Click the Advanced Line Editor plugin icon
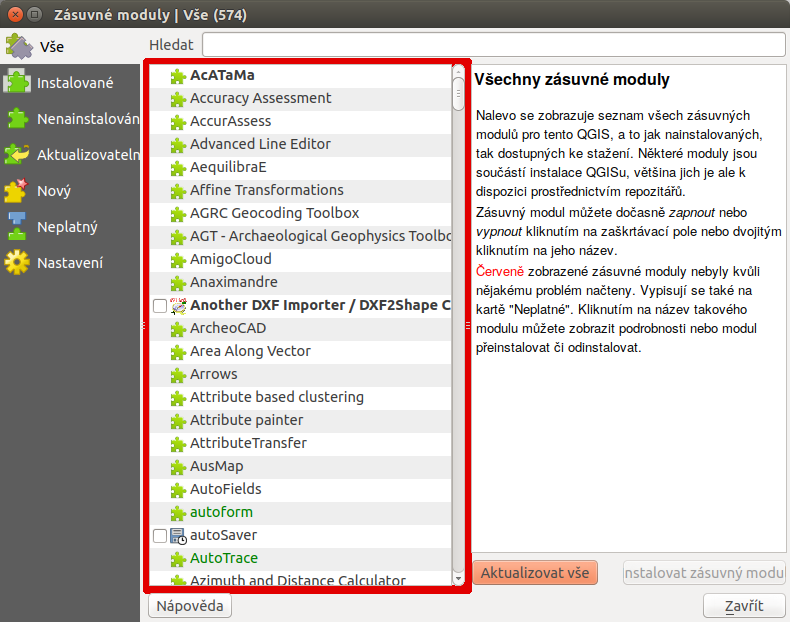The height and width of the screenshot is (622, 790). [178, 145]
